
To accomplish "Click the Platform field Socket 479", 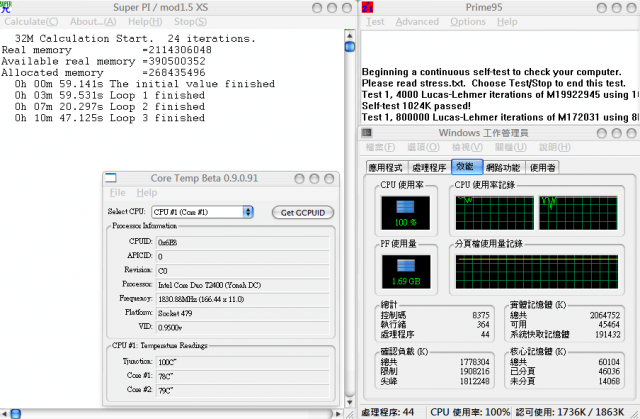I will tap(242, 313).
